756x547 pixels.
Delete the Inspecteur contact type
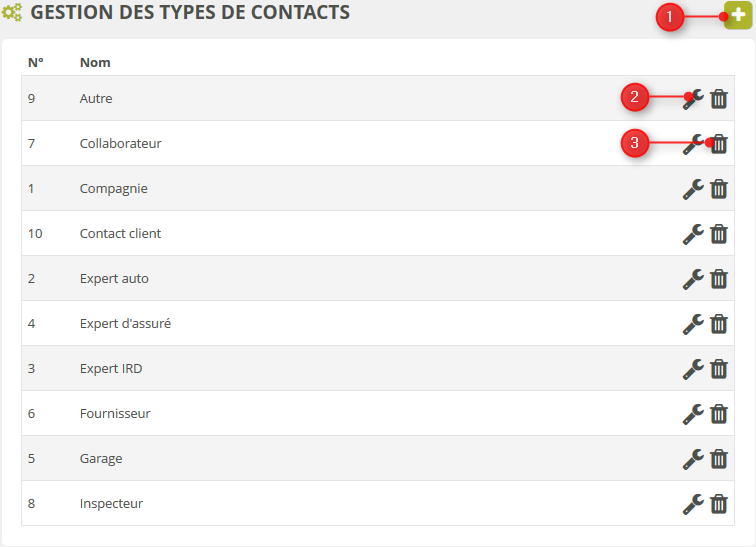719,504
